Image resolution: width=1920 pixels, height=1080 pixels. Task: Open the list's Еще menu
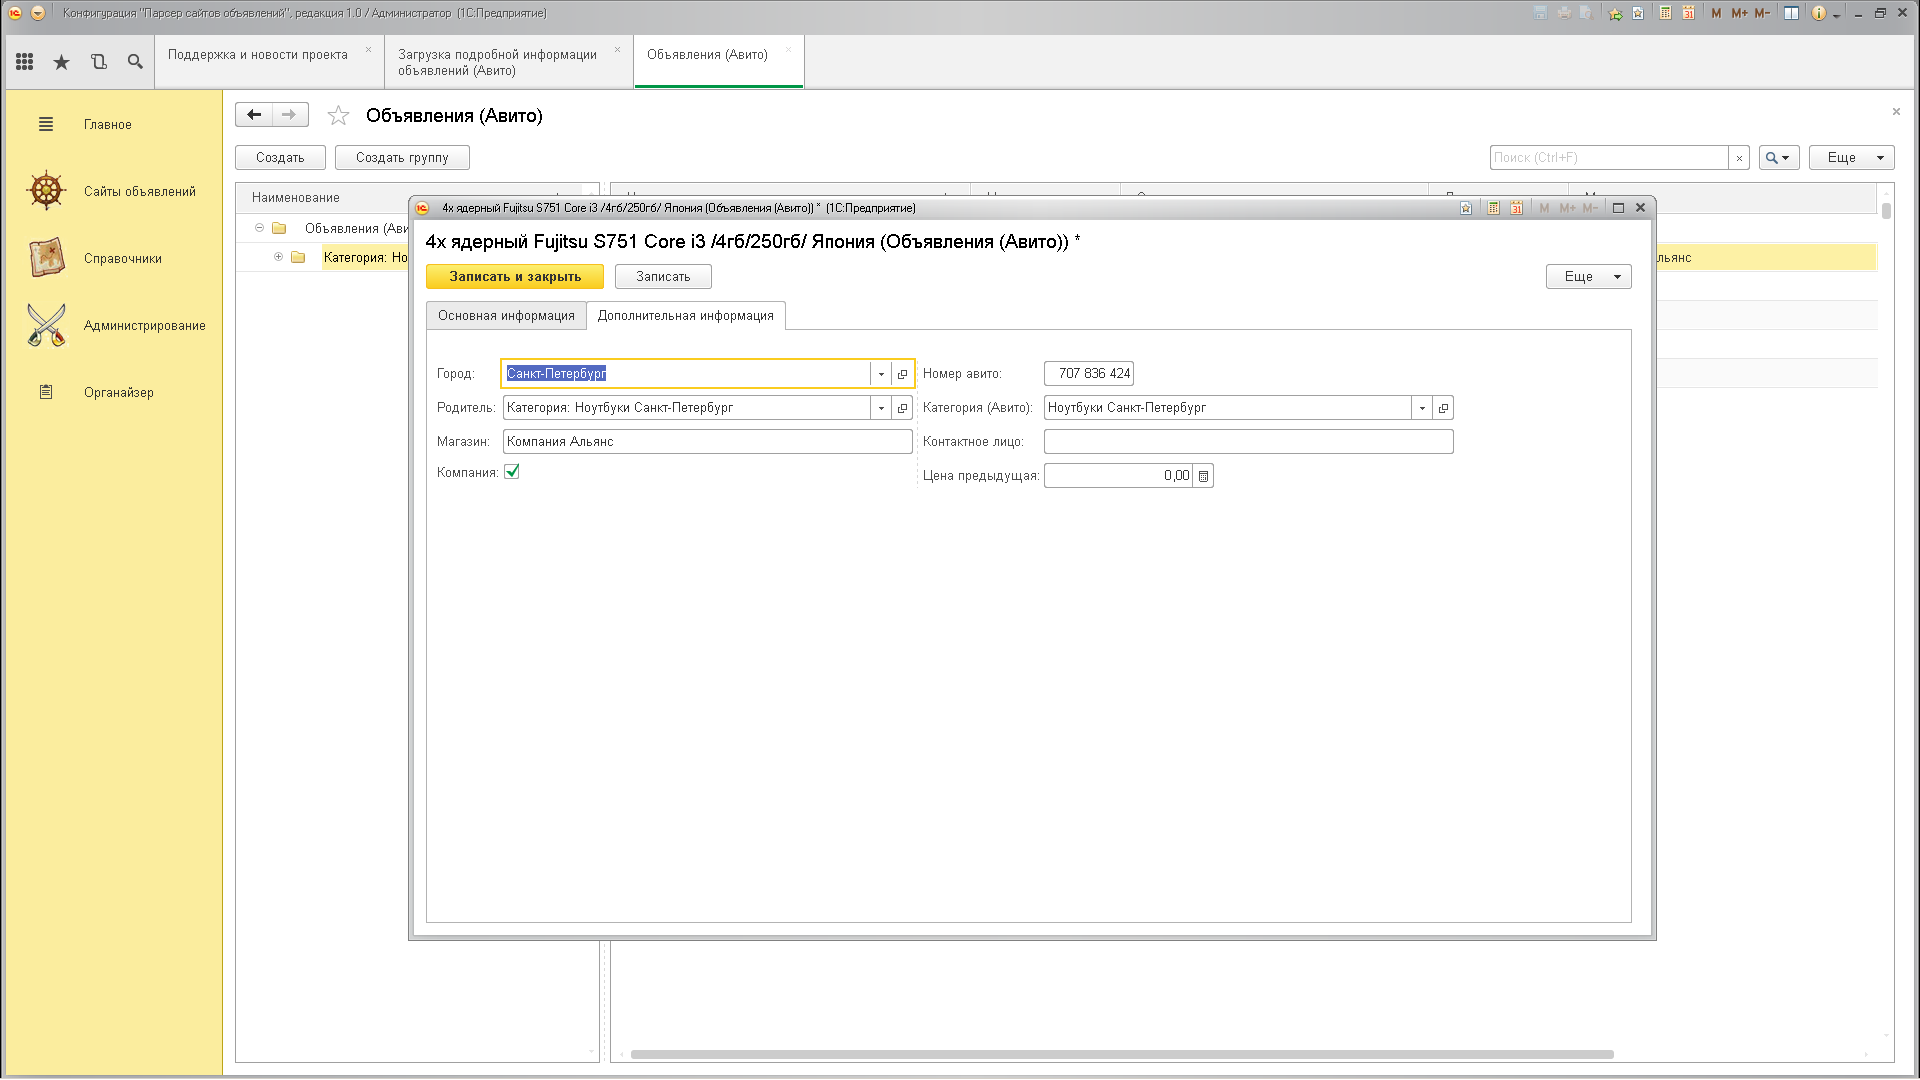pyautogui.click(x=1851, y=158)
